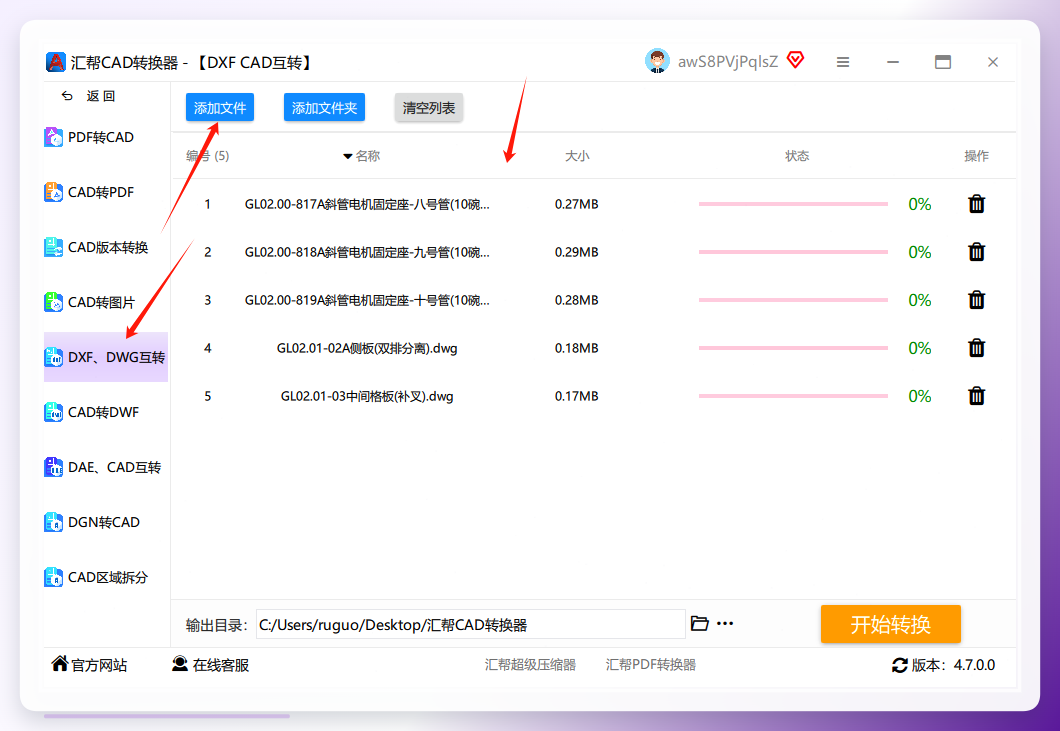The height and width of the screenshot is (731, 1060).
Task: Select file GL02.01-02A侧板(双排分离).dwg
Action: point(367,348)
